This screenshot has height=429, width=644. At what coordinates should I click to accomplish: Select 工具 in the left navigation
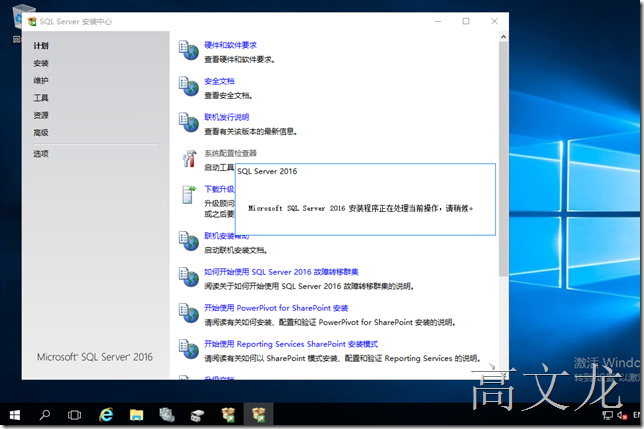[x=41, y=98]
